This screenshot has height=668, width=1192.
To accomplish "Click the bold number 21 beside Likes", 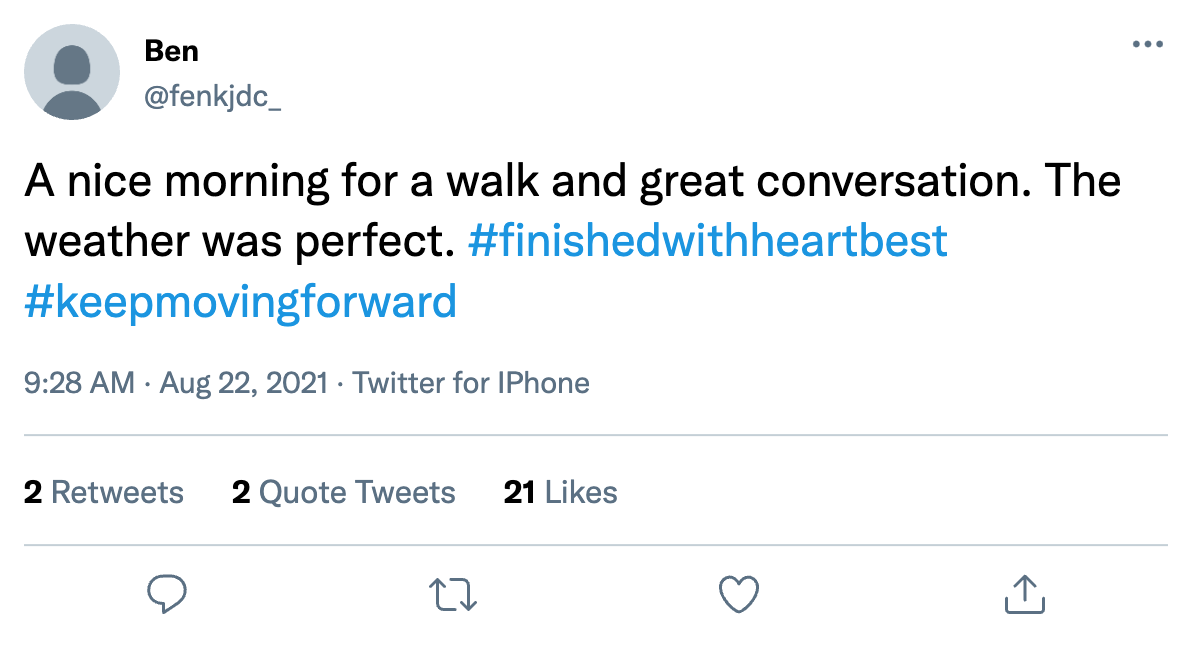I will 519,492.
